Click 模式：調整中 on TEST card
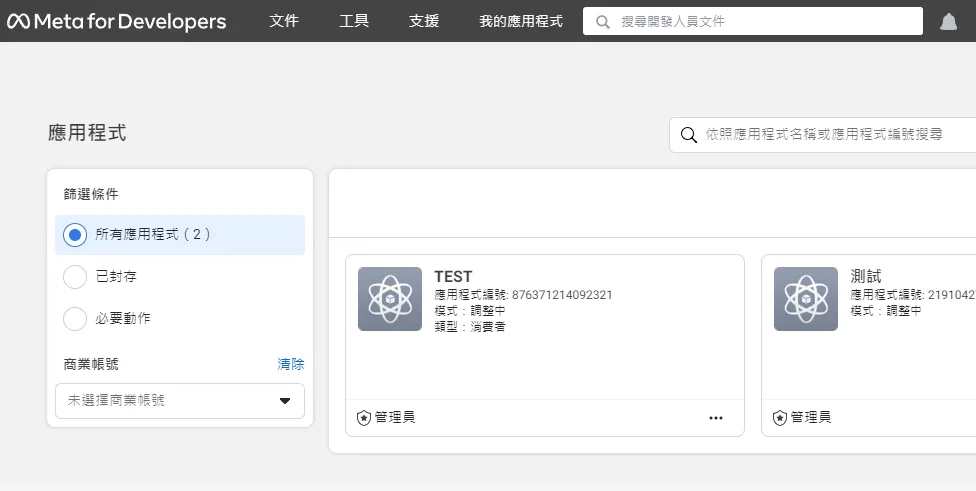The width and height of the screenshot is (976, 491). coord(470,311)
